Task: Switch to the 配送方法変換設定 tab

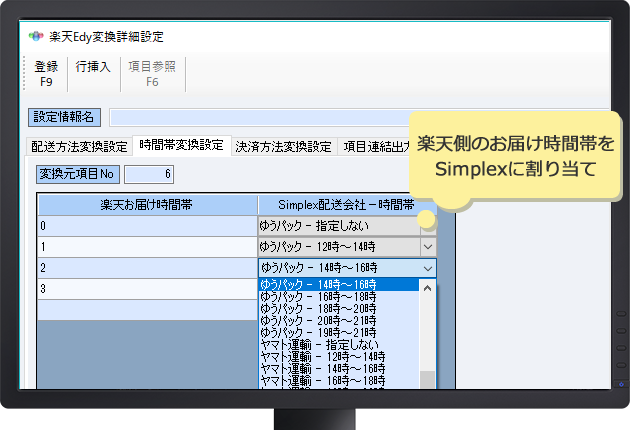Action: (79, 147)
